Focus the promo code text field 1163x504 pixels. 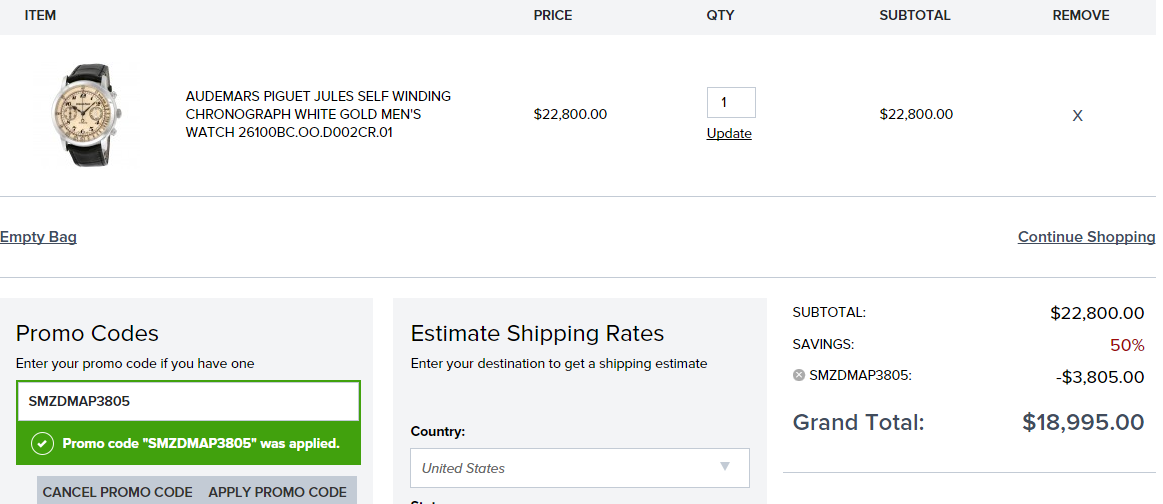[x=188, y=401]
